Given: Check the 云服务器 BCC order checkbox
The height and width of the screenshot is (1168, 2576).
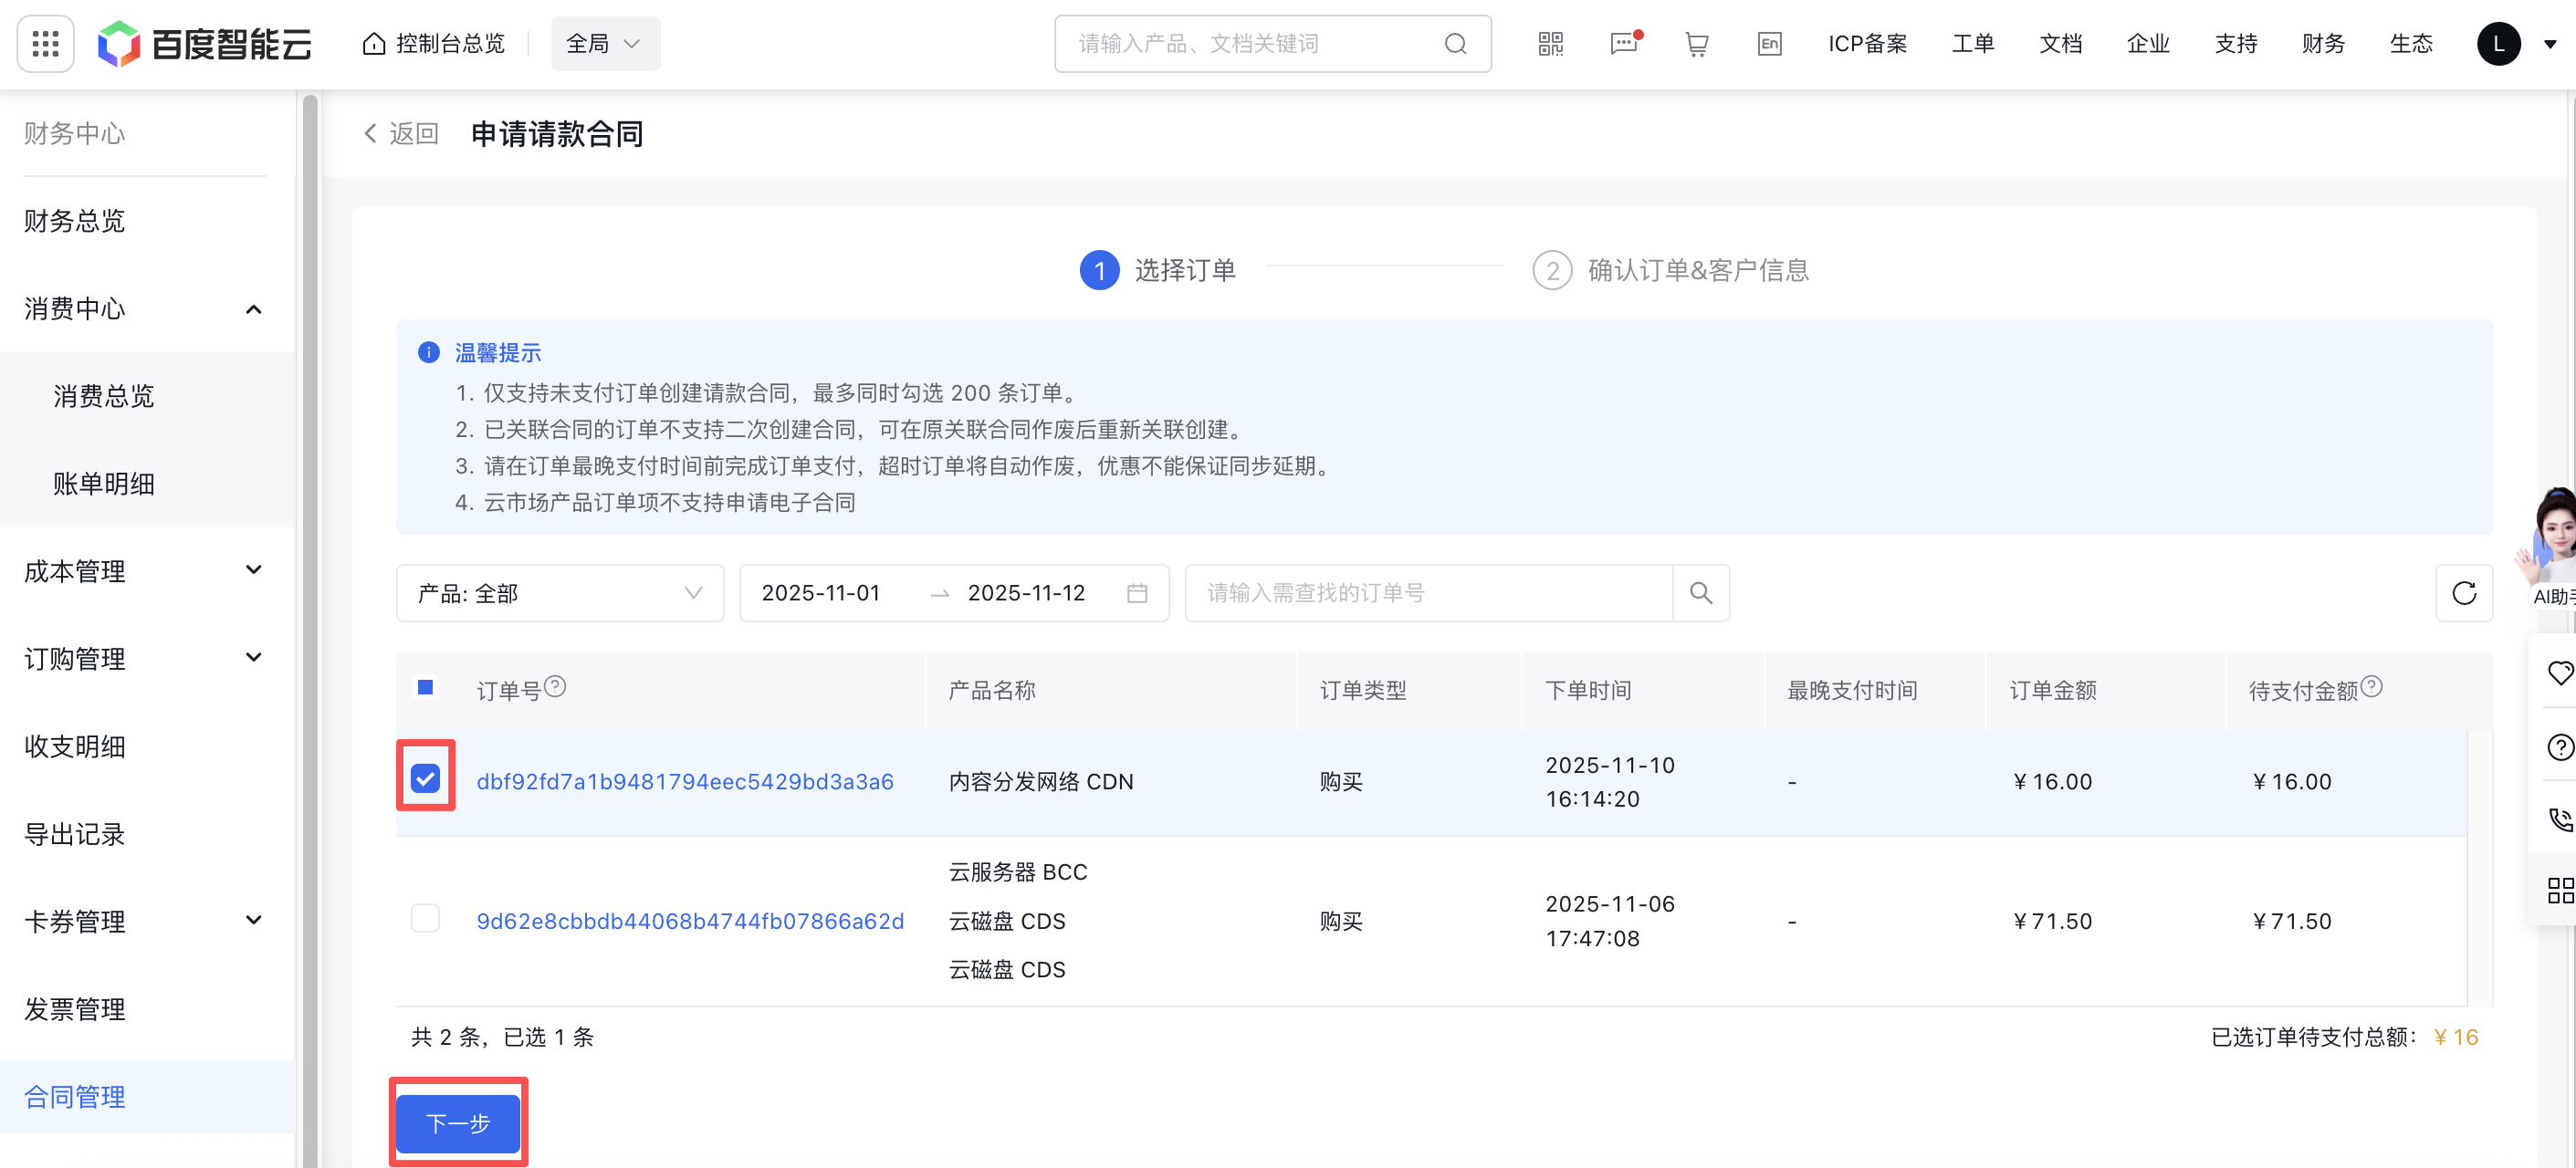Looking at the screenshot, I should (x=425, y=918).
